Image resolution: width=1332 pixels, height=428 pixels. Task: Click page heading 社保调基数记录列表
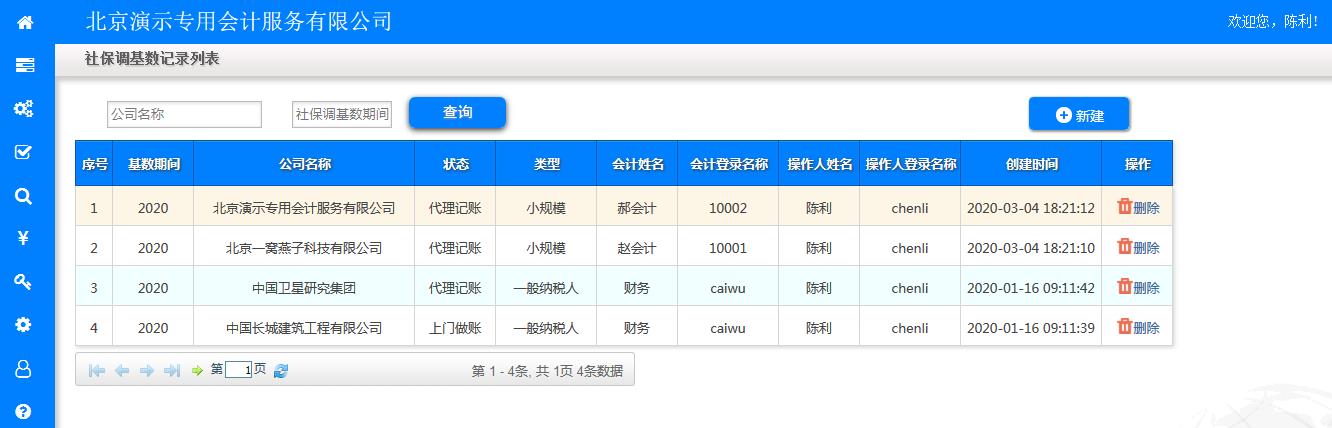click(x=152, y=59)
